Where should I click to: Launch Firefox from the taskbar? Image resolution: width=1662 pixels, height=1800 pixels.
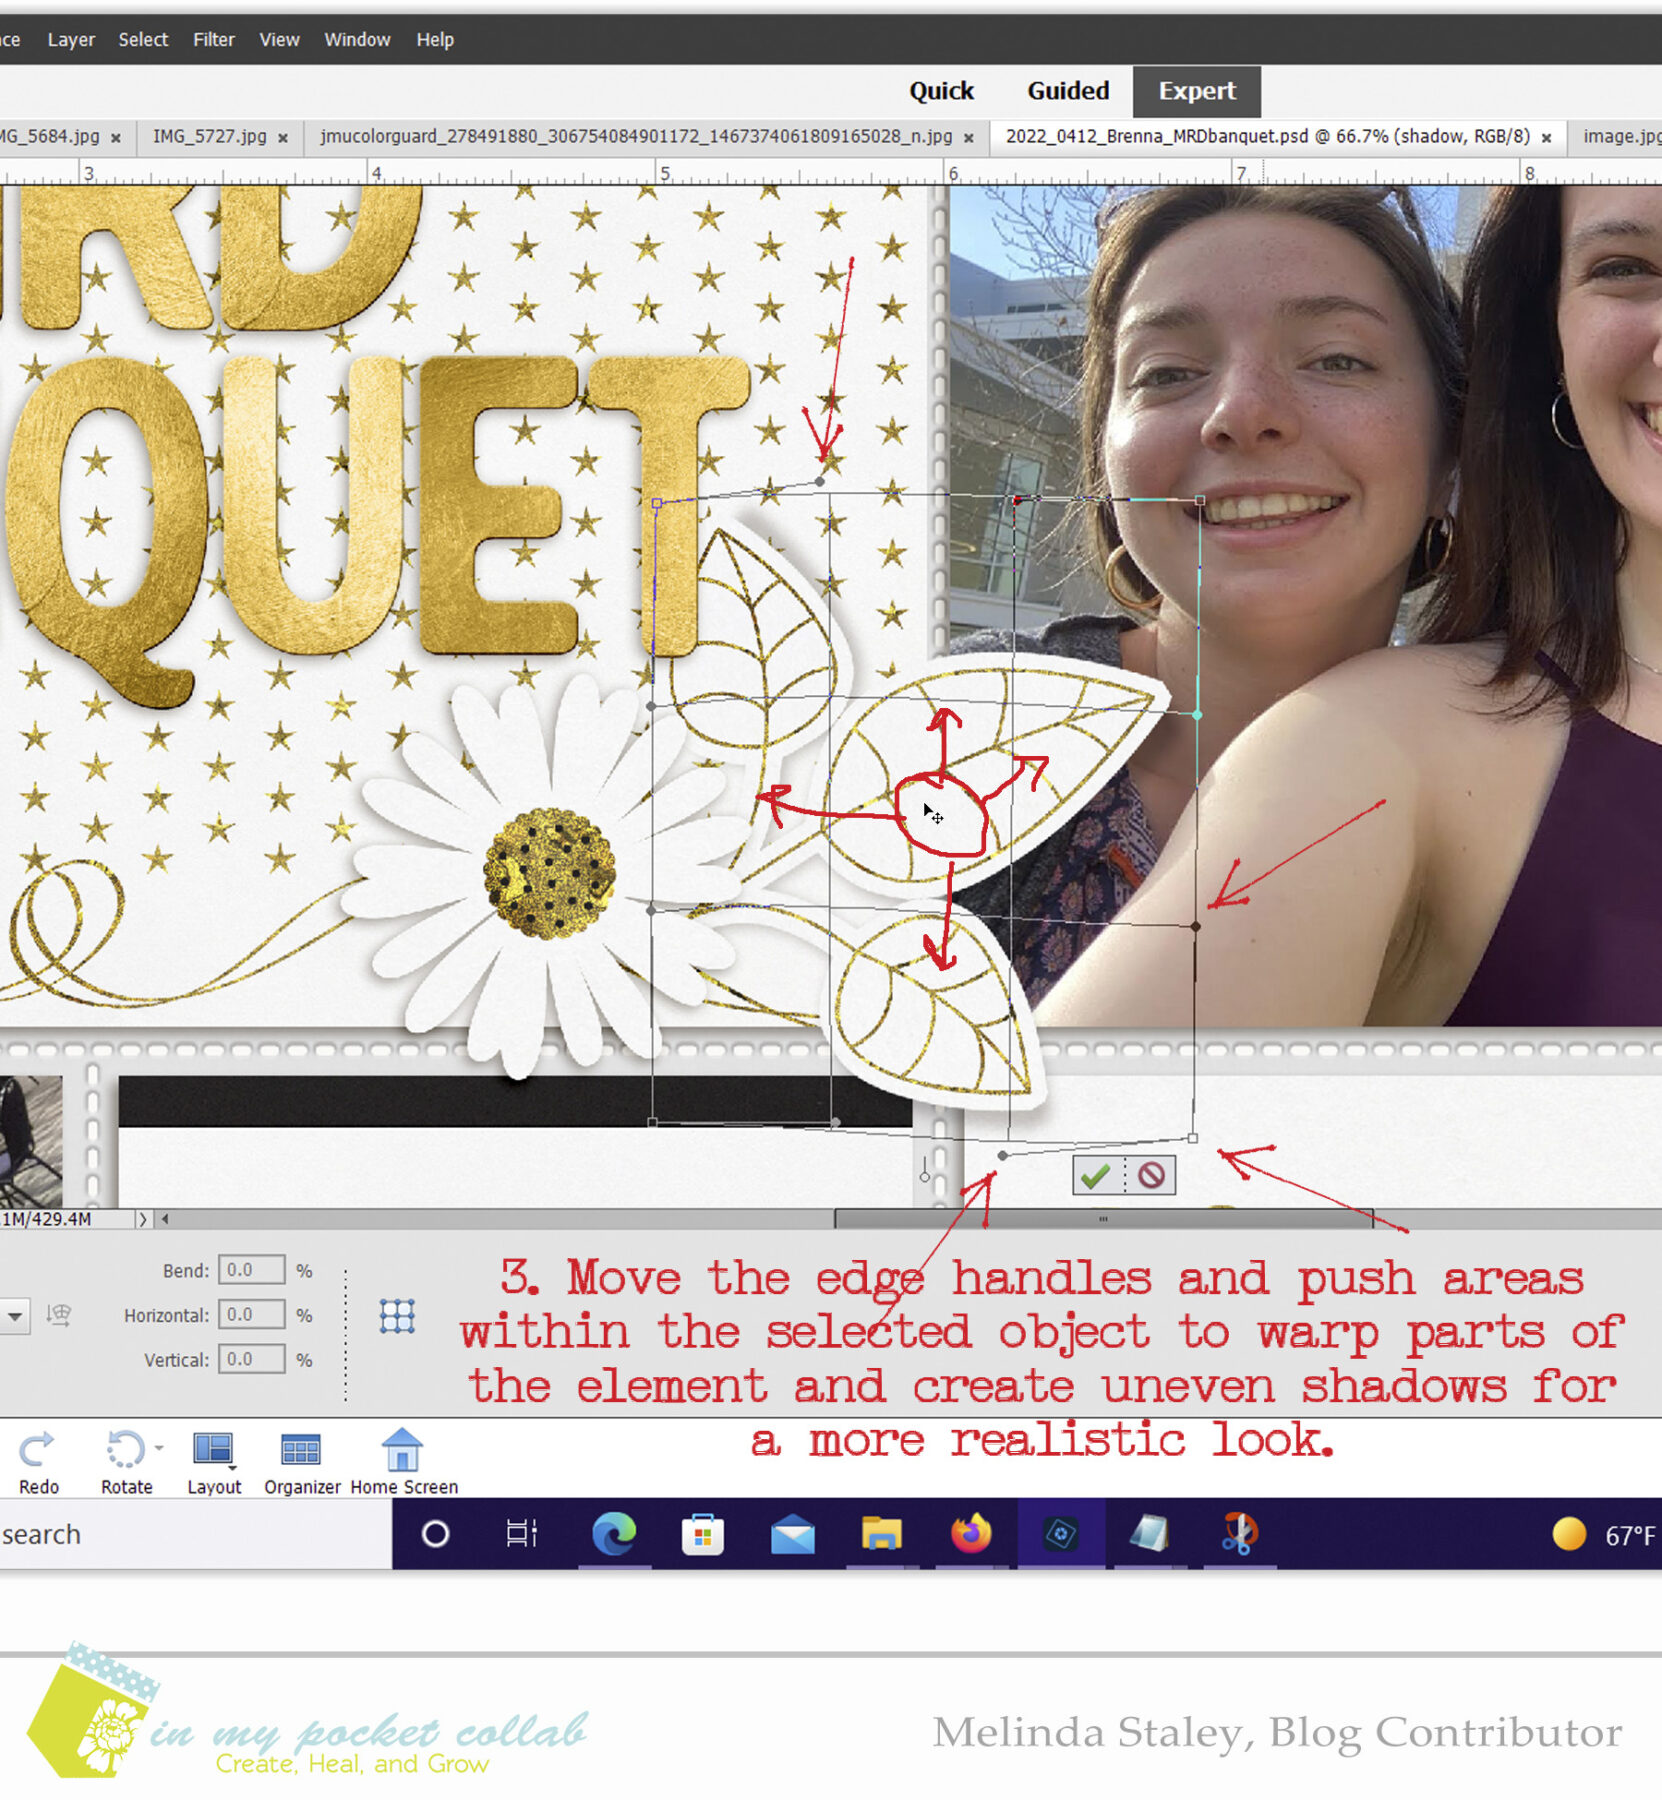pos(969,1533)
